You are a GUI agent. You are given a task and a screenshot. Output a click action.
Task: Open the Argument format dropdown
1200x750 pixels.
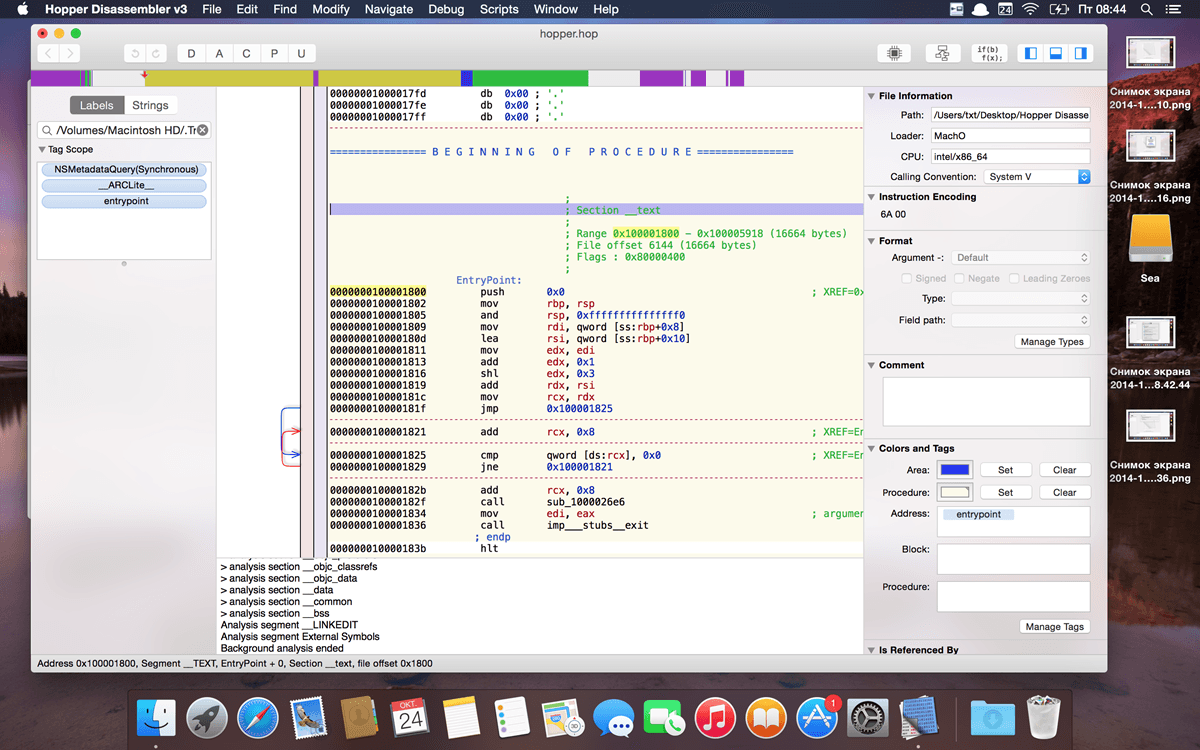pos(1020,257)
